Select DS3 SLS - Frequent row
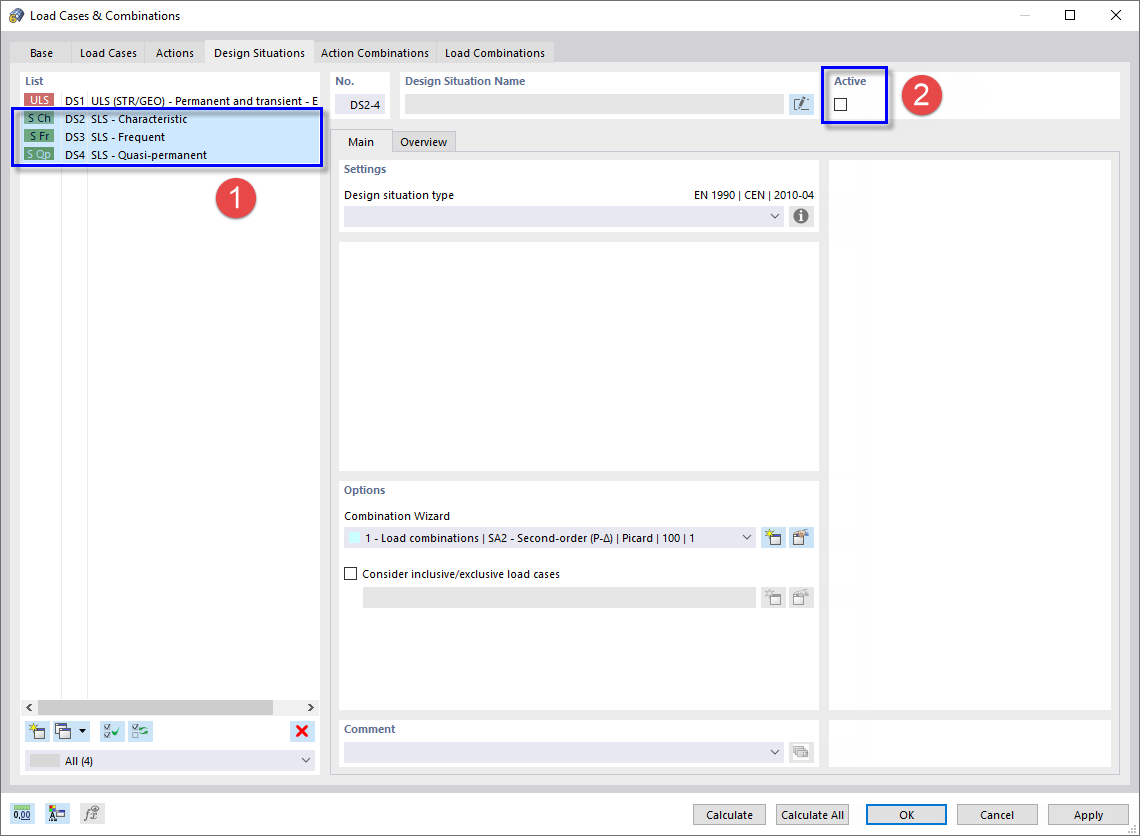Viewport: 1140px width, 836px height. click(171, 137)
